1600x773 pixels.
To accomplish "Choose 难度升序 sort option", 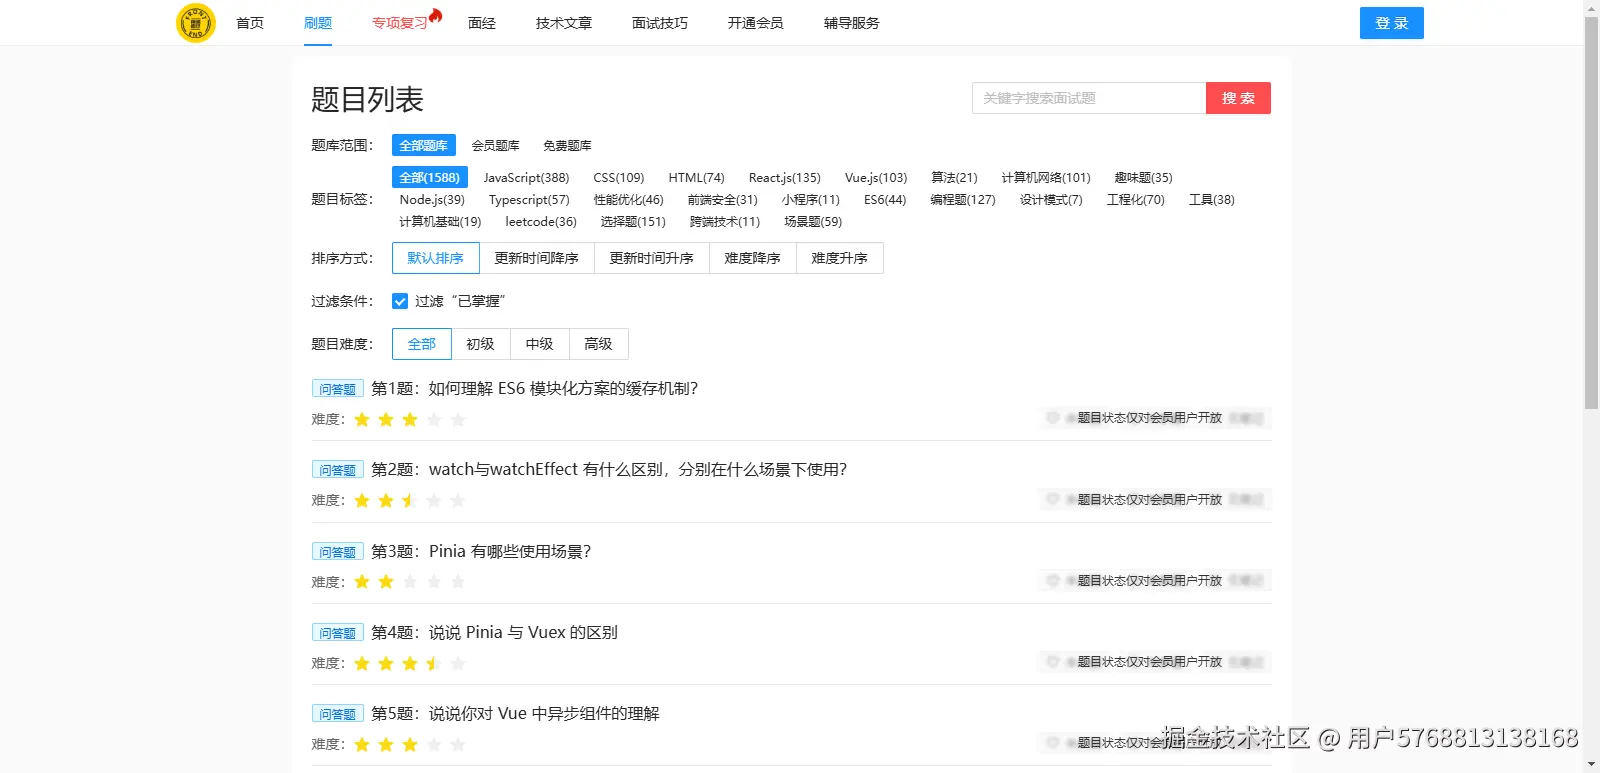I will point(840,258).
